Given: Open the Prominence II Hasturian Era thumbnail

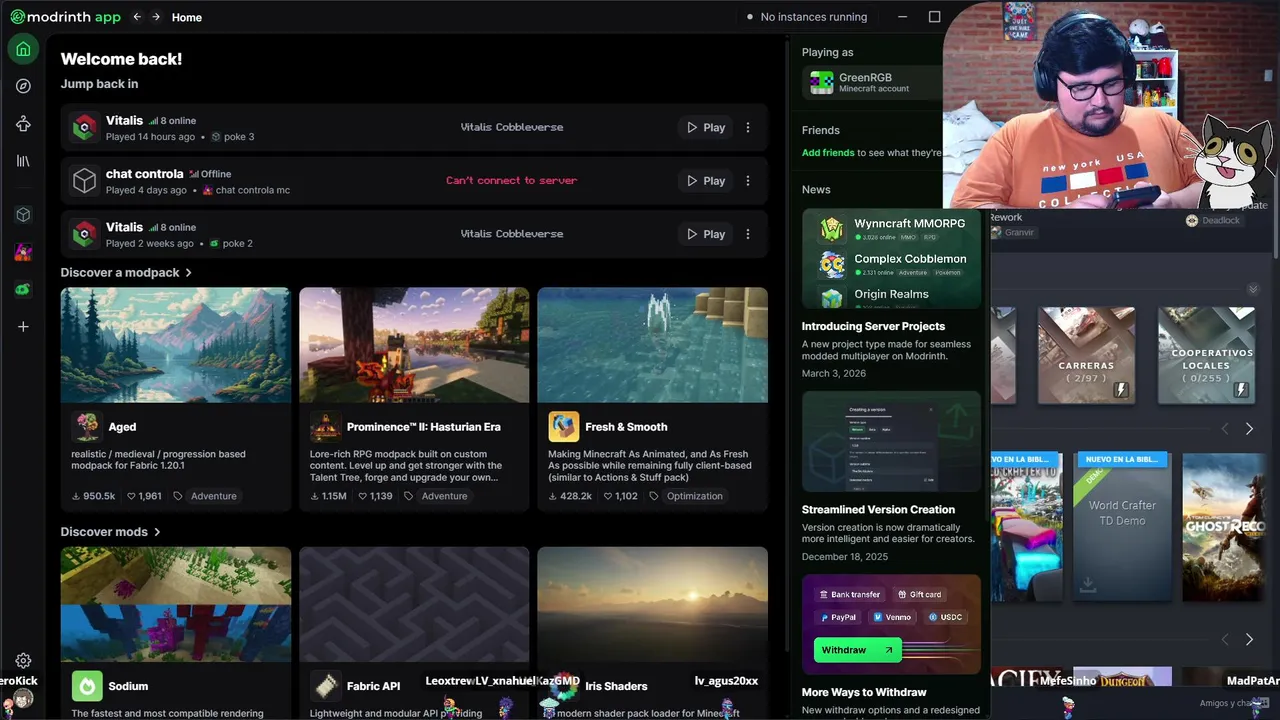Looking at the screenshot, I should [414, 345].
